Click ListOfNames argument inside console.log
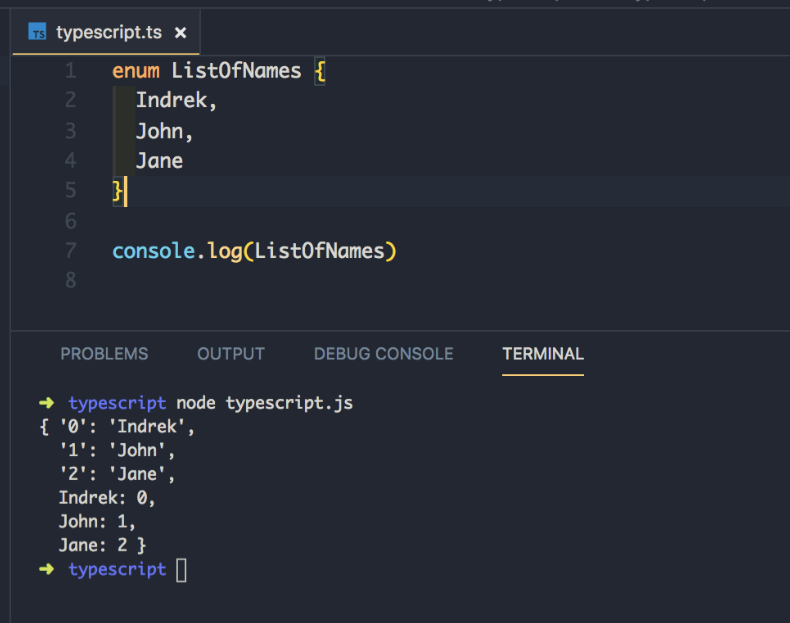Screen dimensions: 790x623 click(319, 251)
